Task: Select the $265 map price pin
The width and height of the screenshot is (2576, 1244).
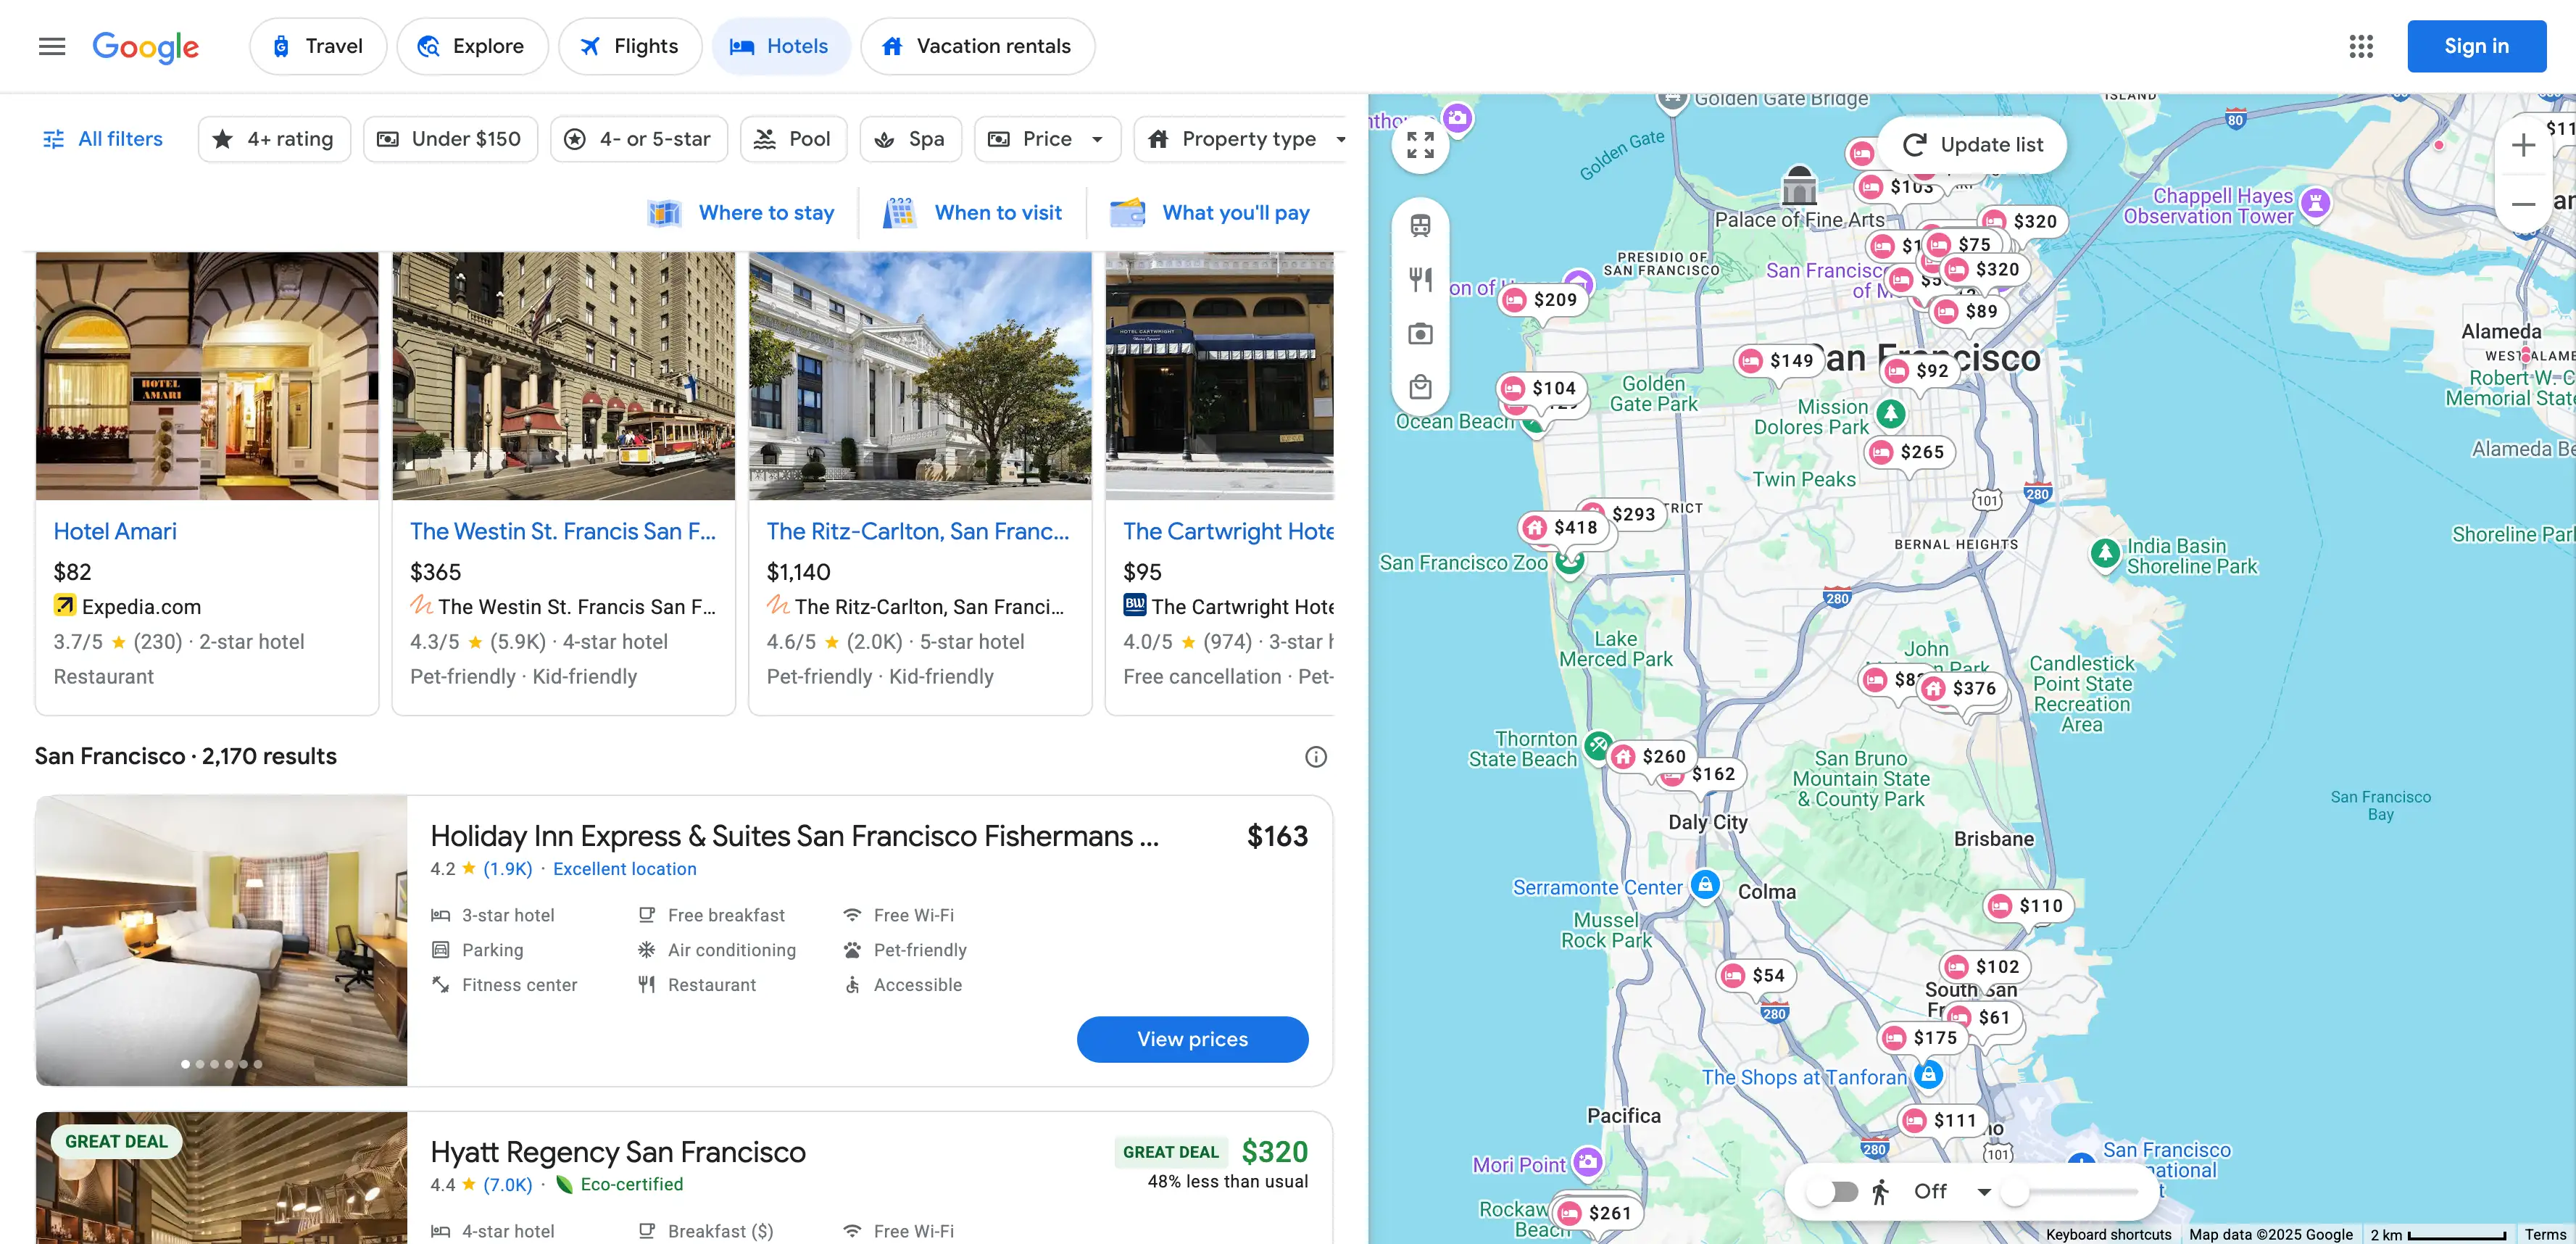Action: tap(1909, 452)
